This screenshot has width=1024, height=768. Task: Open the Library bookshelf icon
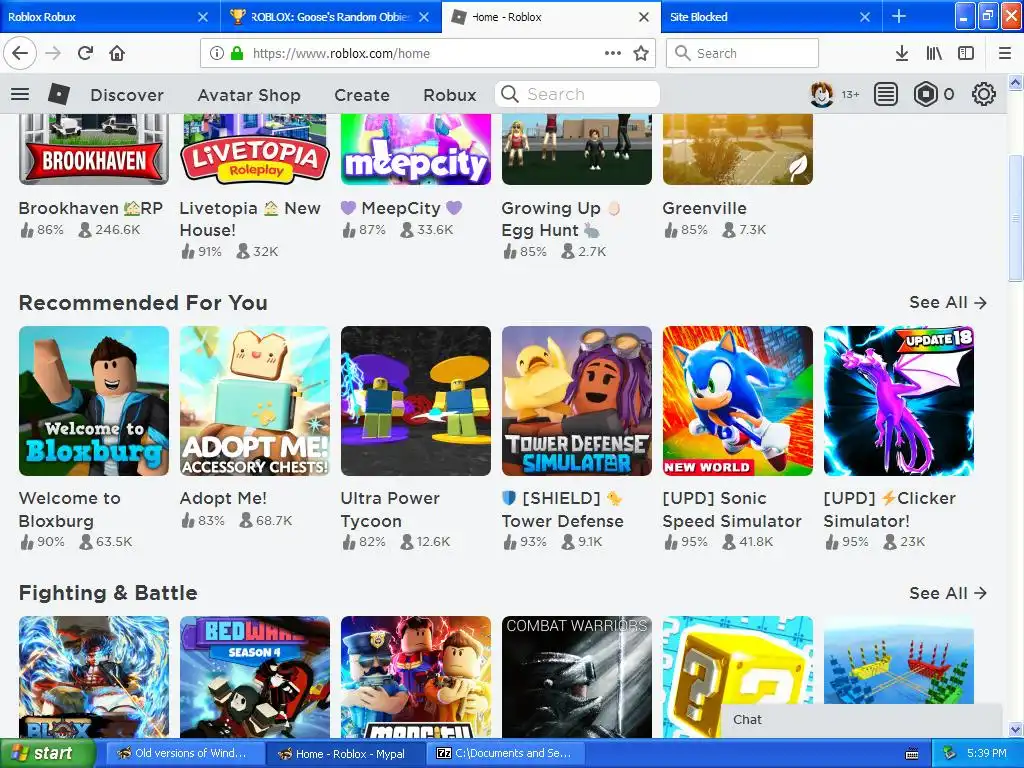(934, 53)
